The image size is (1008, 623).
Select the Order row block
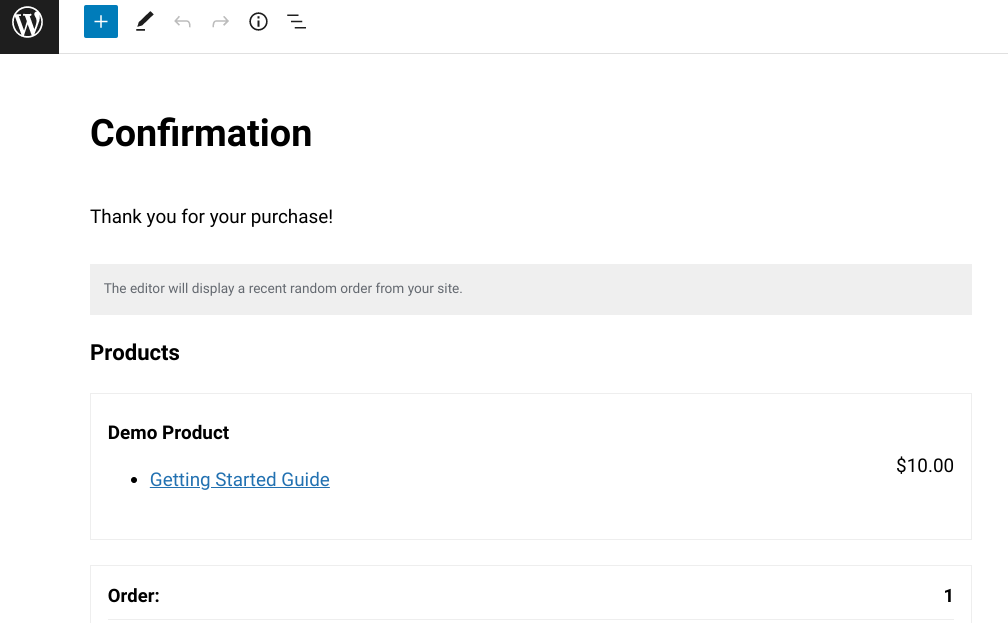(x=531, y=595)
